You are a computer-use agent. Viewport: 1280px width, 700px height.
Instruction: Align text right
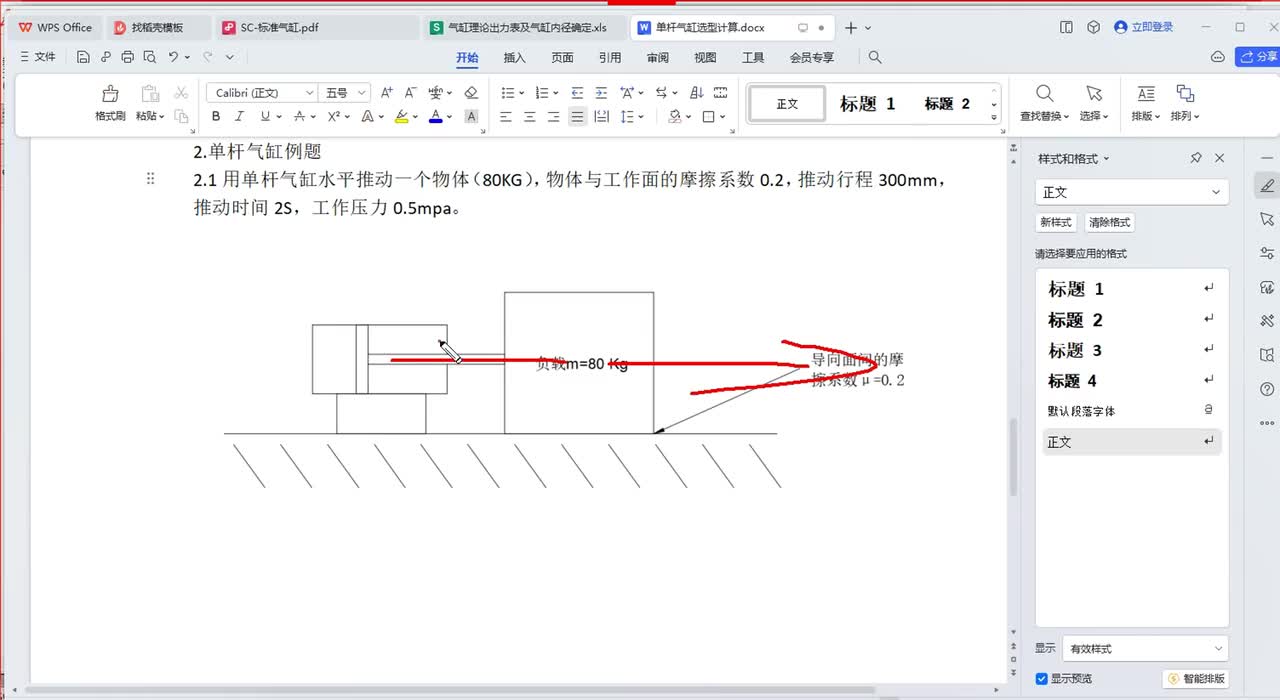pos(554,117)
